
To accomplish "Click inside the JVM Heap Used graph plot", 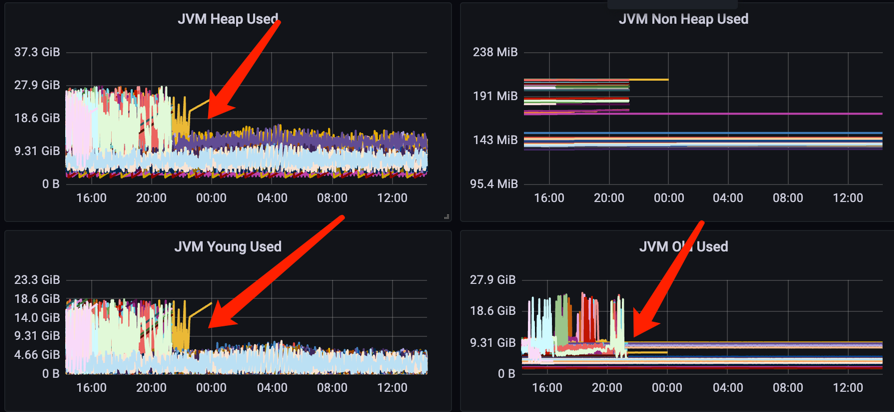I will point(246,117).
